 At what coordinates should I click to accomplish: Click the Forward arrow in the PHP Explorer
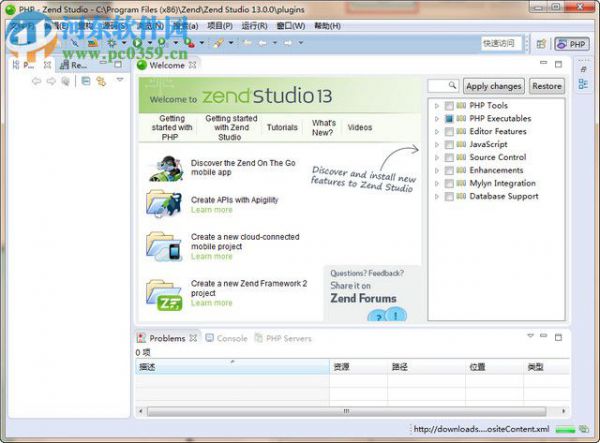(51, 81)
